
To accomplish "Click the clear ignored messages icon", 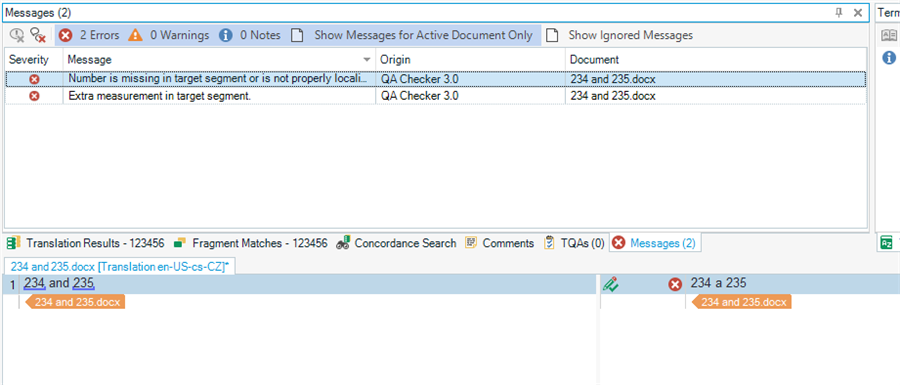I will pos(38,36).
